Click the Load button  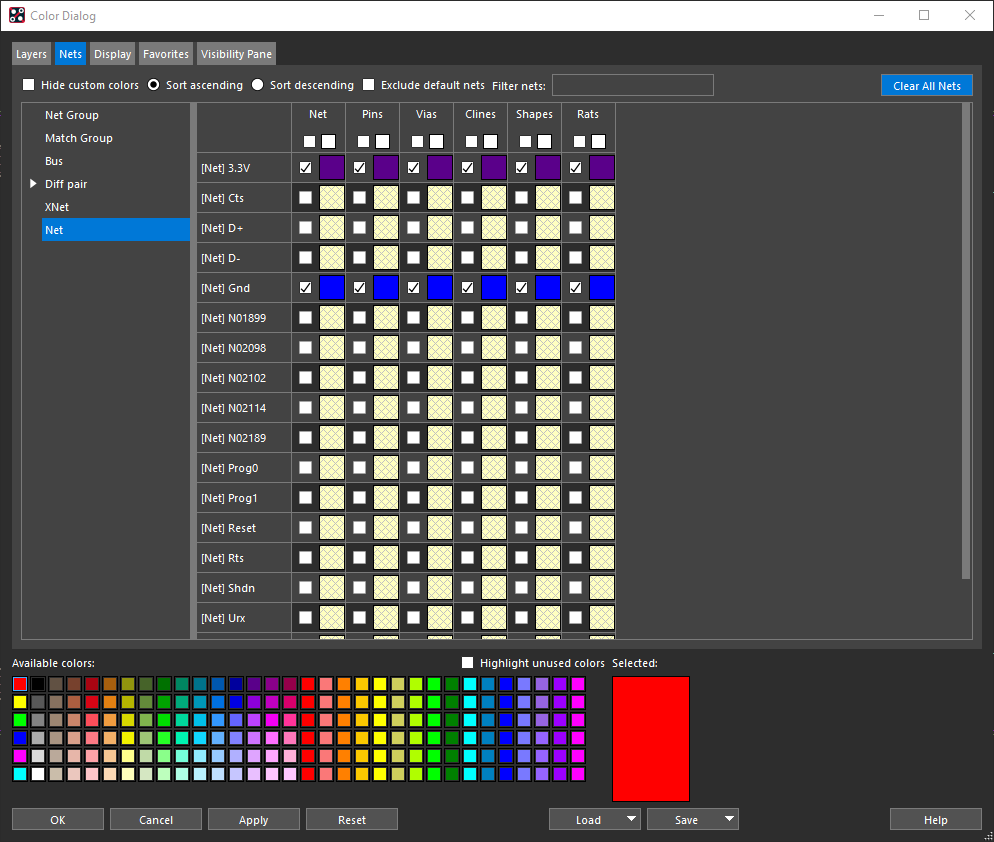(588, 819)
